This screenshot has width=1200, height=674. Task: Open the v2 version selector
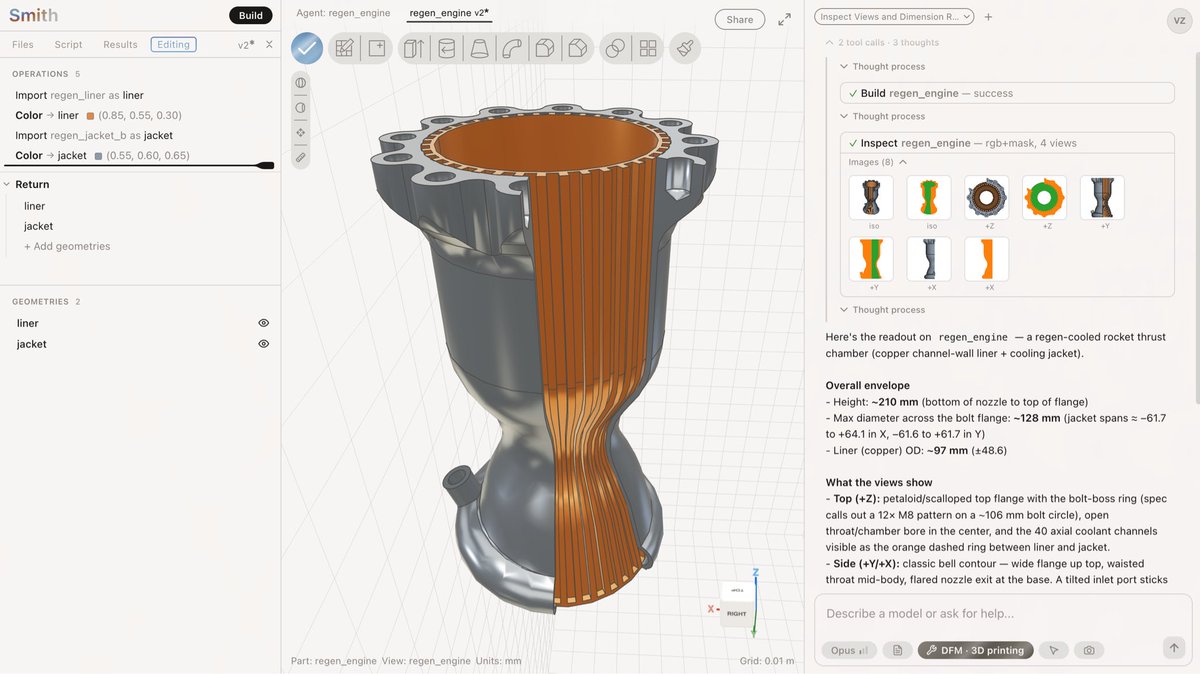(245, 45)
